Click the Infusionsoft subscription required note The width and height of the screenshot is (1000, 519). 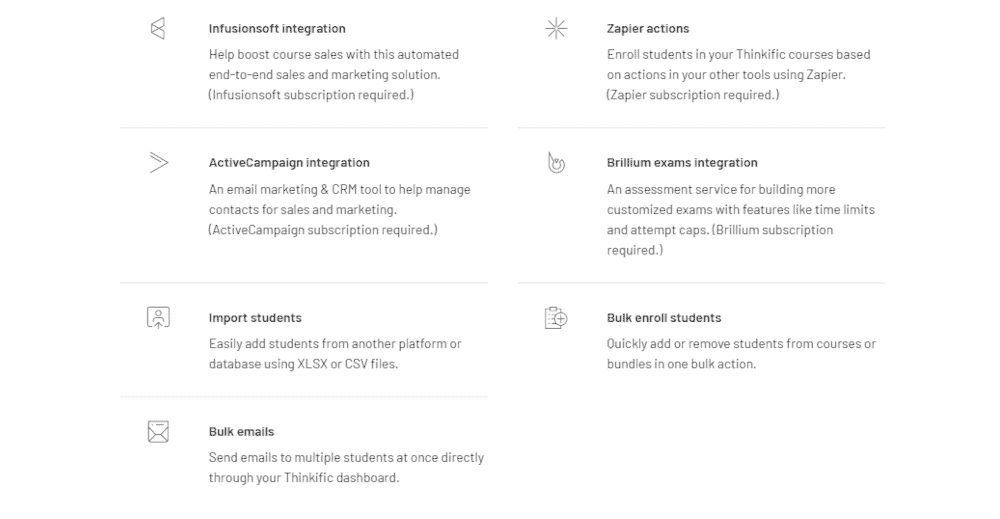[x=311, y=95]
